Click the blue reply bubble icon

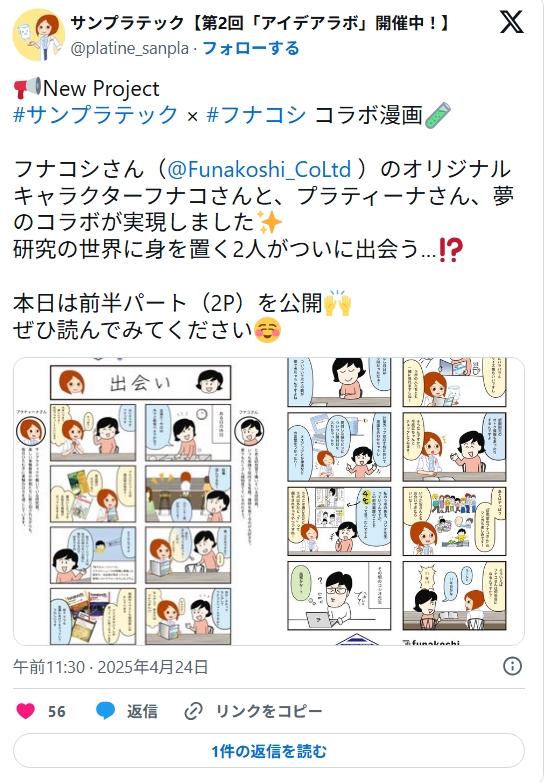[105, 711]
